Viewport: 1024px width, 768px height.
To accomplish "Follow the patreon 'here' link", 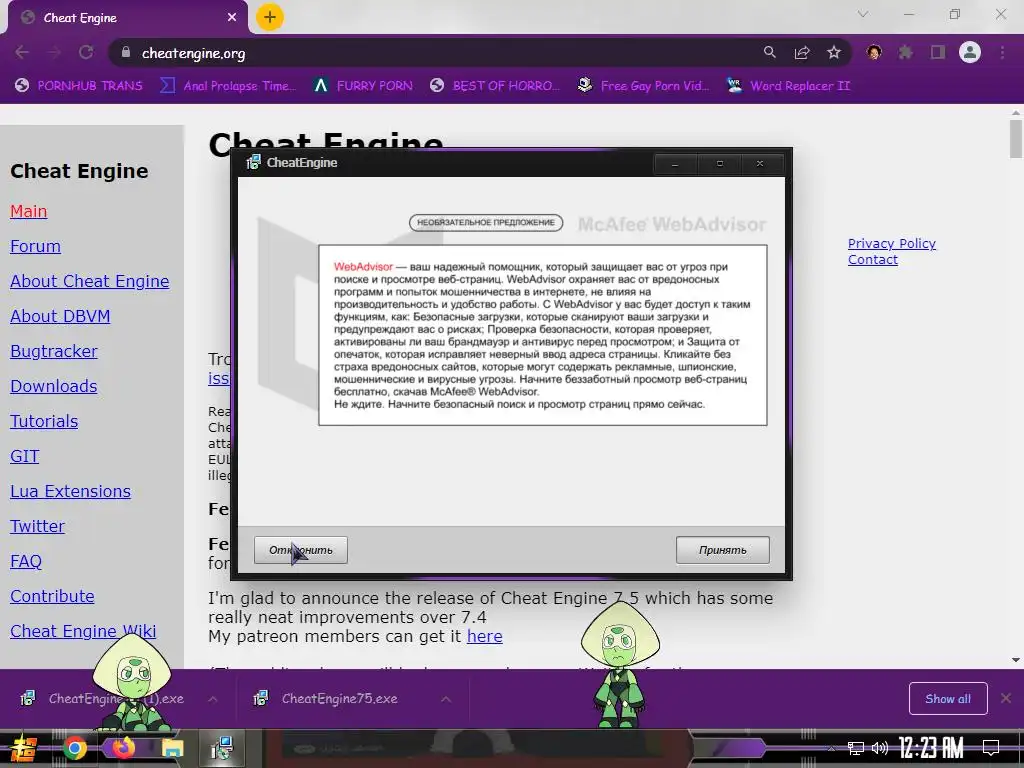I will (x=485, y=636).
